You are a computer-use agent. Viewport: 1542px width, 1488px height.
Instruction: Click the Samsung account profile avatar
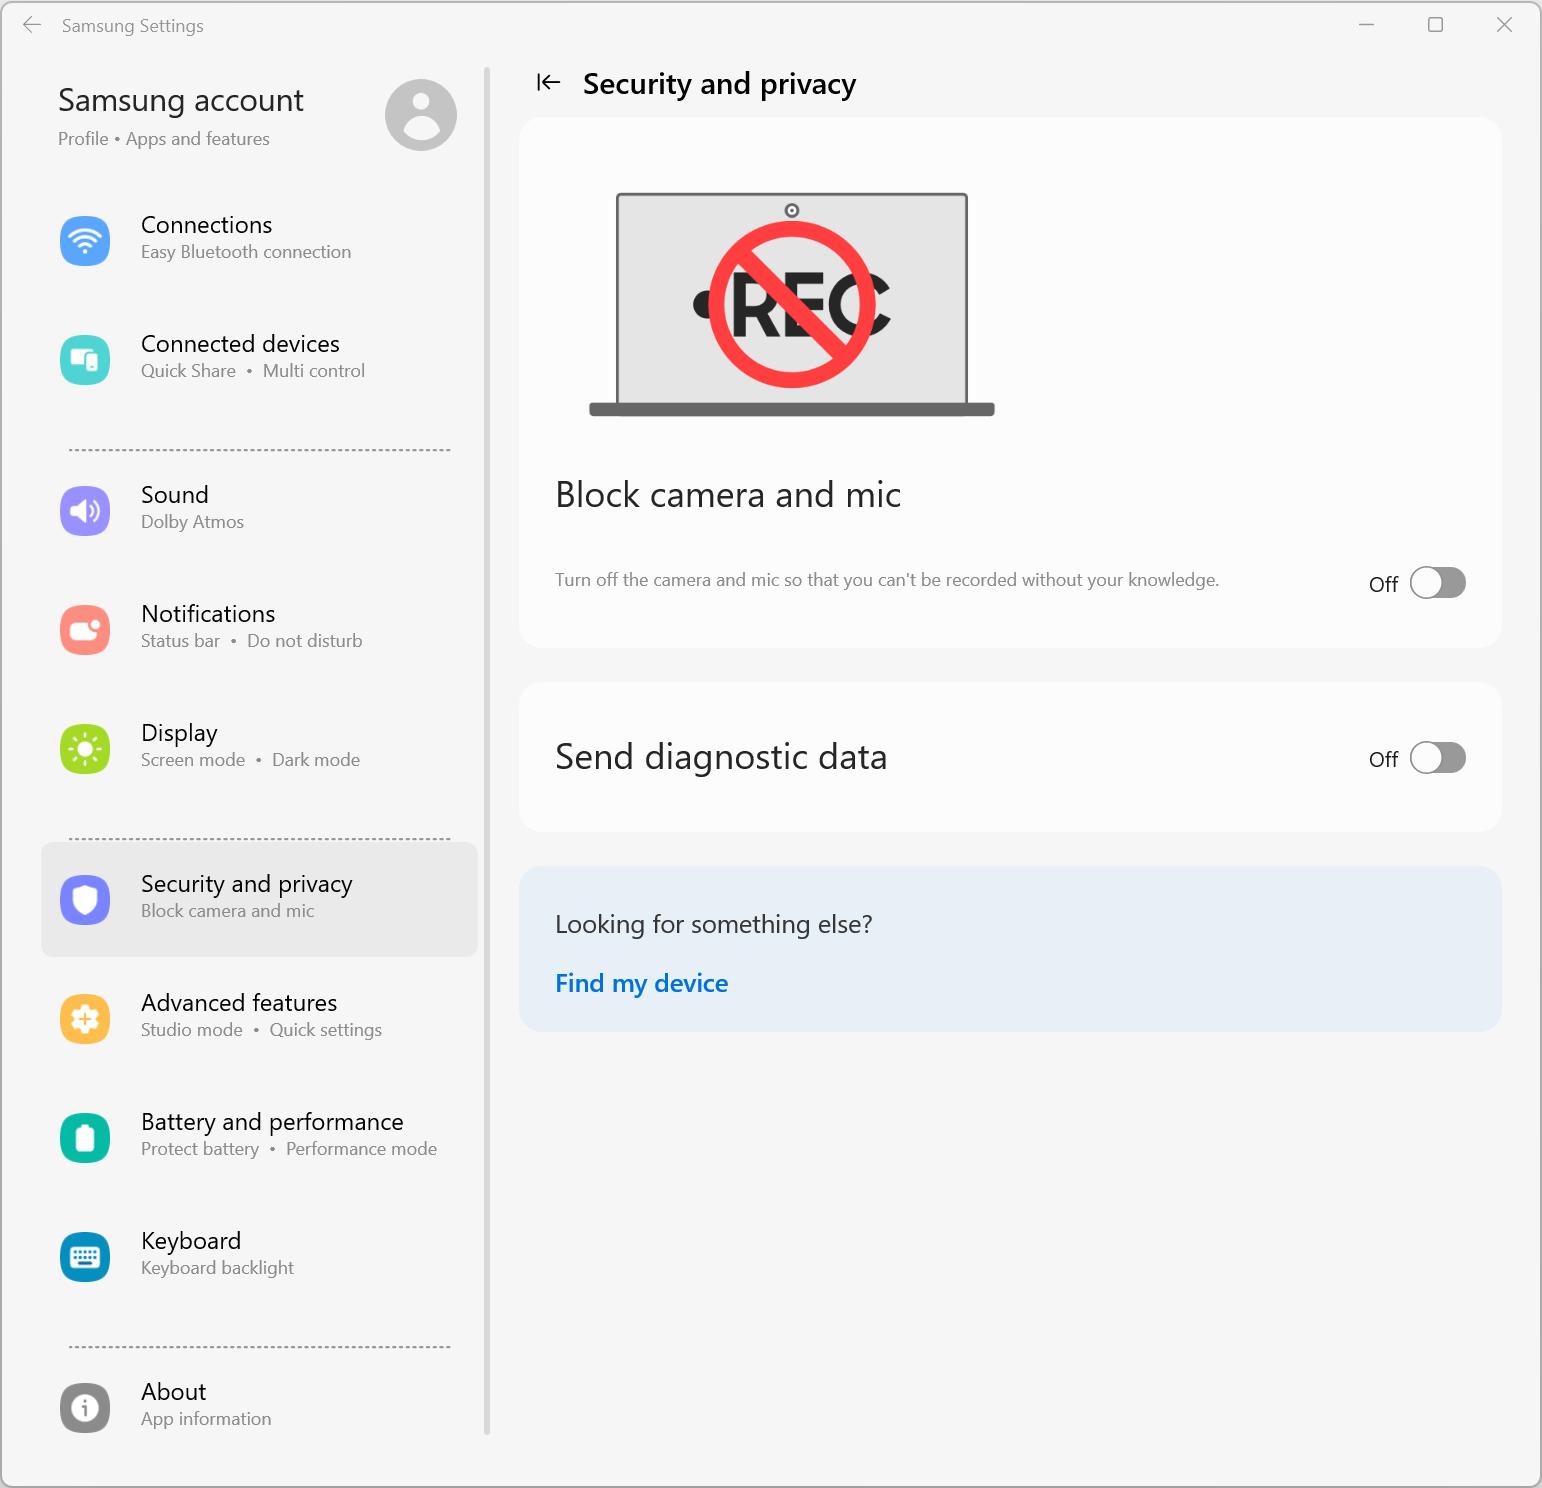pyautogui.click(x=421, y=115)
